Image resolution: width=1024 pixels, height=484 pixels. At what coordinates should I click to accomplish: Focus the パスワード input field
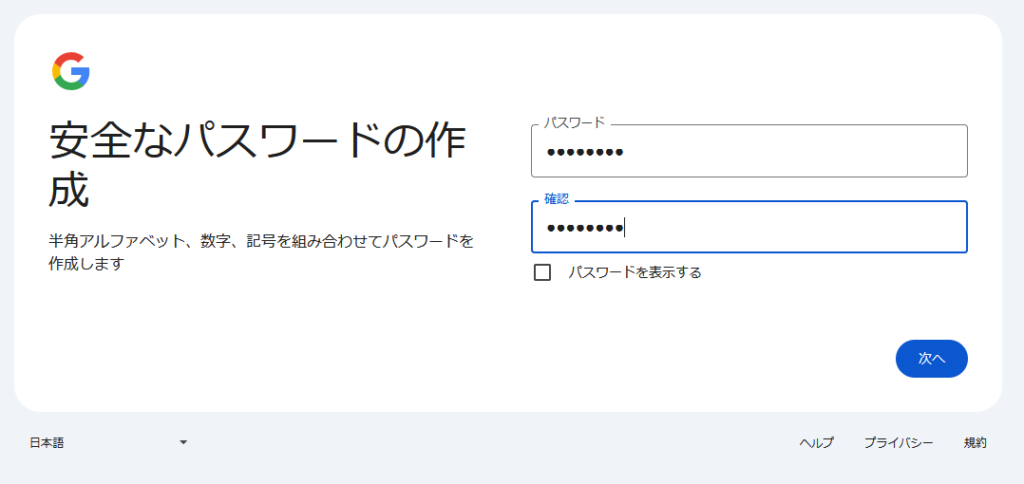(749, 152)
